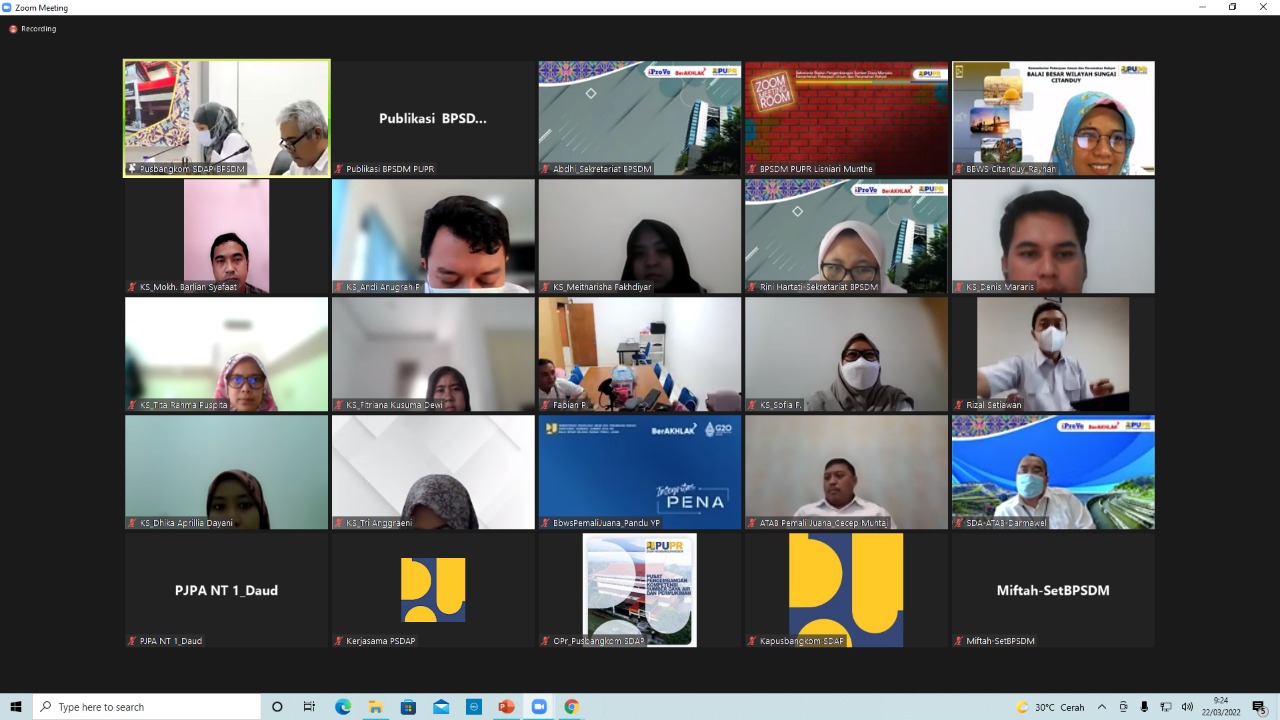Select Rini Hartati-Sekretariat BPSDM tile

(846, 236)
